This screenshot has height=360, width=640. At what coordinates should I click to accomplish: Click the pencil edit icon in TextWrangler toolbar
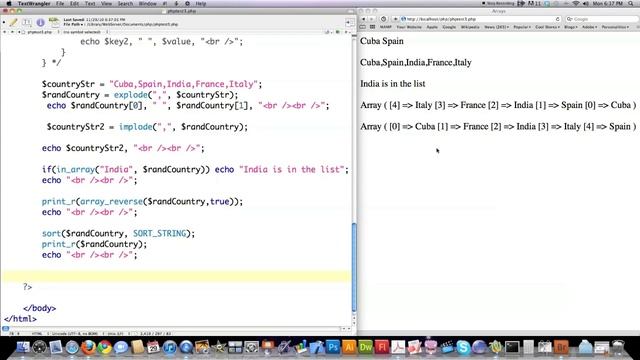(13, 22)
